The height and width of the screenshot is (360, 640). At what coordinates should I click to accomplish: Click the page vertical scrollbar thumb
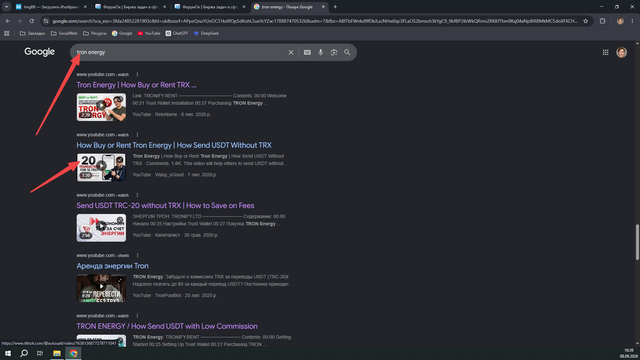[637, 242]
